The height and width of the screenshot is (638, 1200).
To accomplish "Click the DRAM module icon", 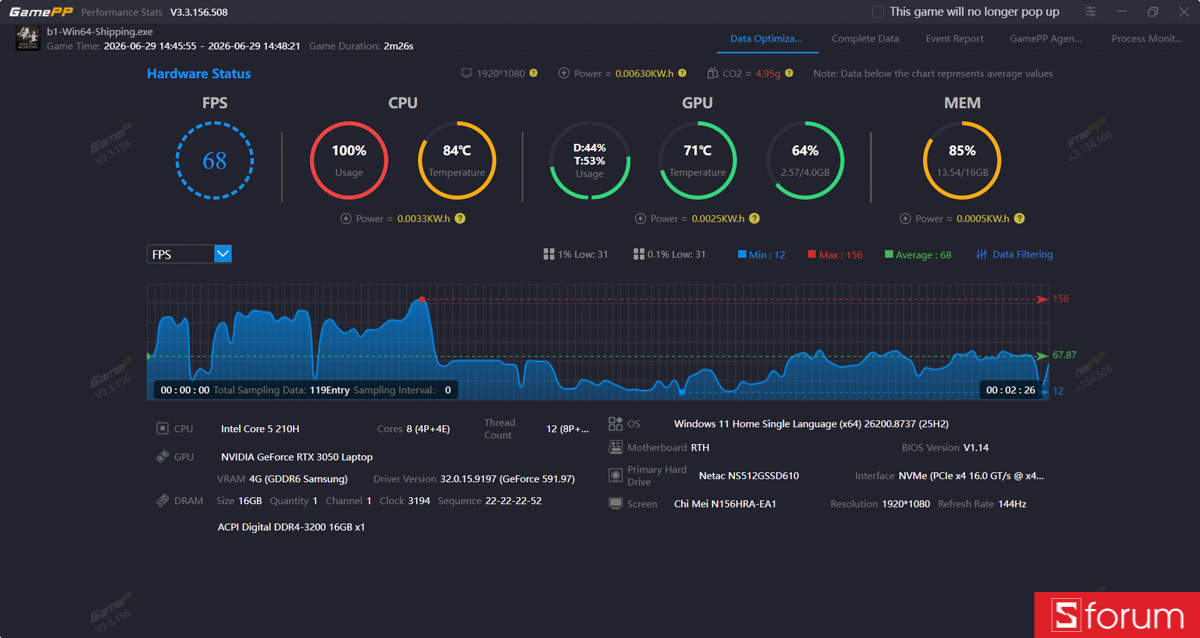I will pyautogui.click(x=162, y=501).
